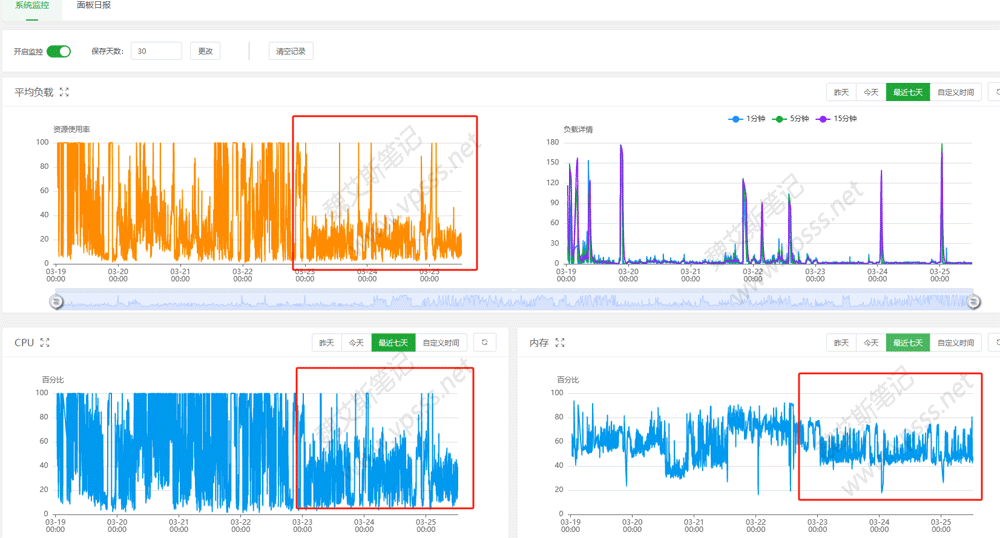The height and width of the screenshot is (538, 1000).
Task: Click the 平均负载 panel refresh icon
Action: [994, 92]
